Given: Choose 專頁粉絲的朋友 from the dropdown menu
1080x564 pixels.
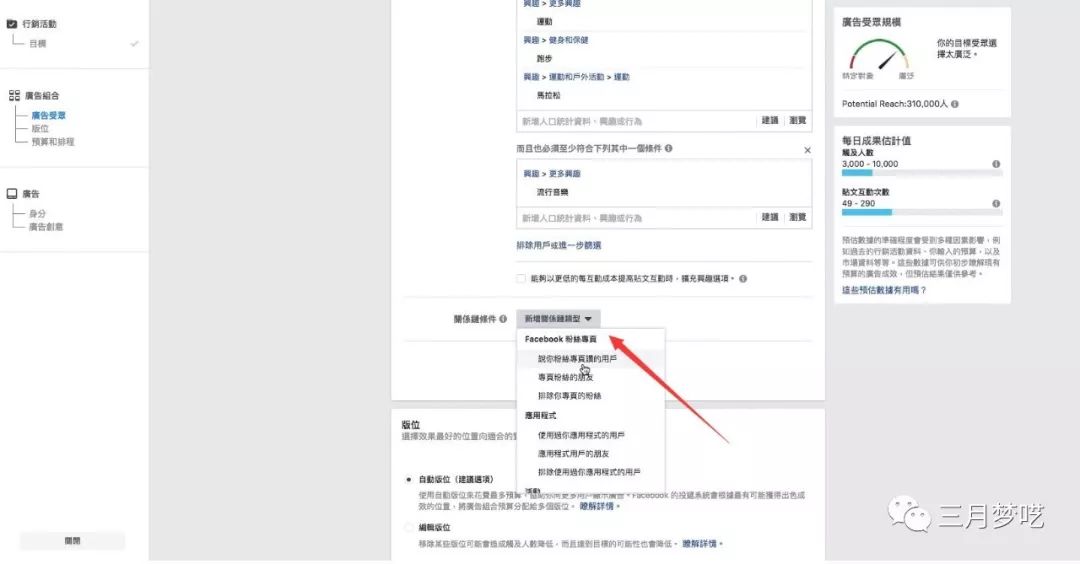Looking at the screenshot, I should click(565, 377).
